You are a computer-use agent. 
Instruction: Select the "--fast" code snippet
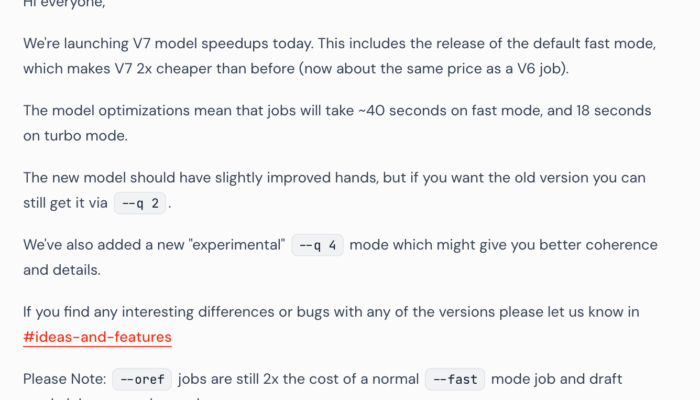(455, 379)
